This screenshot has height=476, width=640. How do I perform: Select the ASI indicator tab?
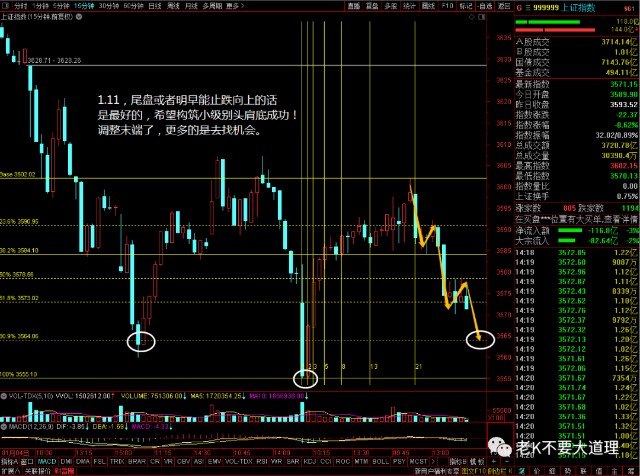pos(199,461)
